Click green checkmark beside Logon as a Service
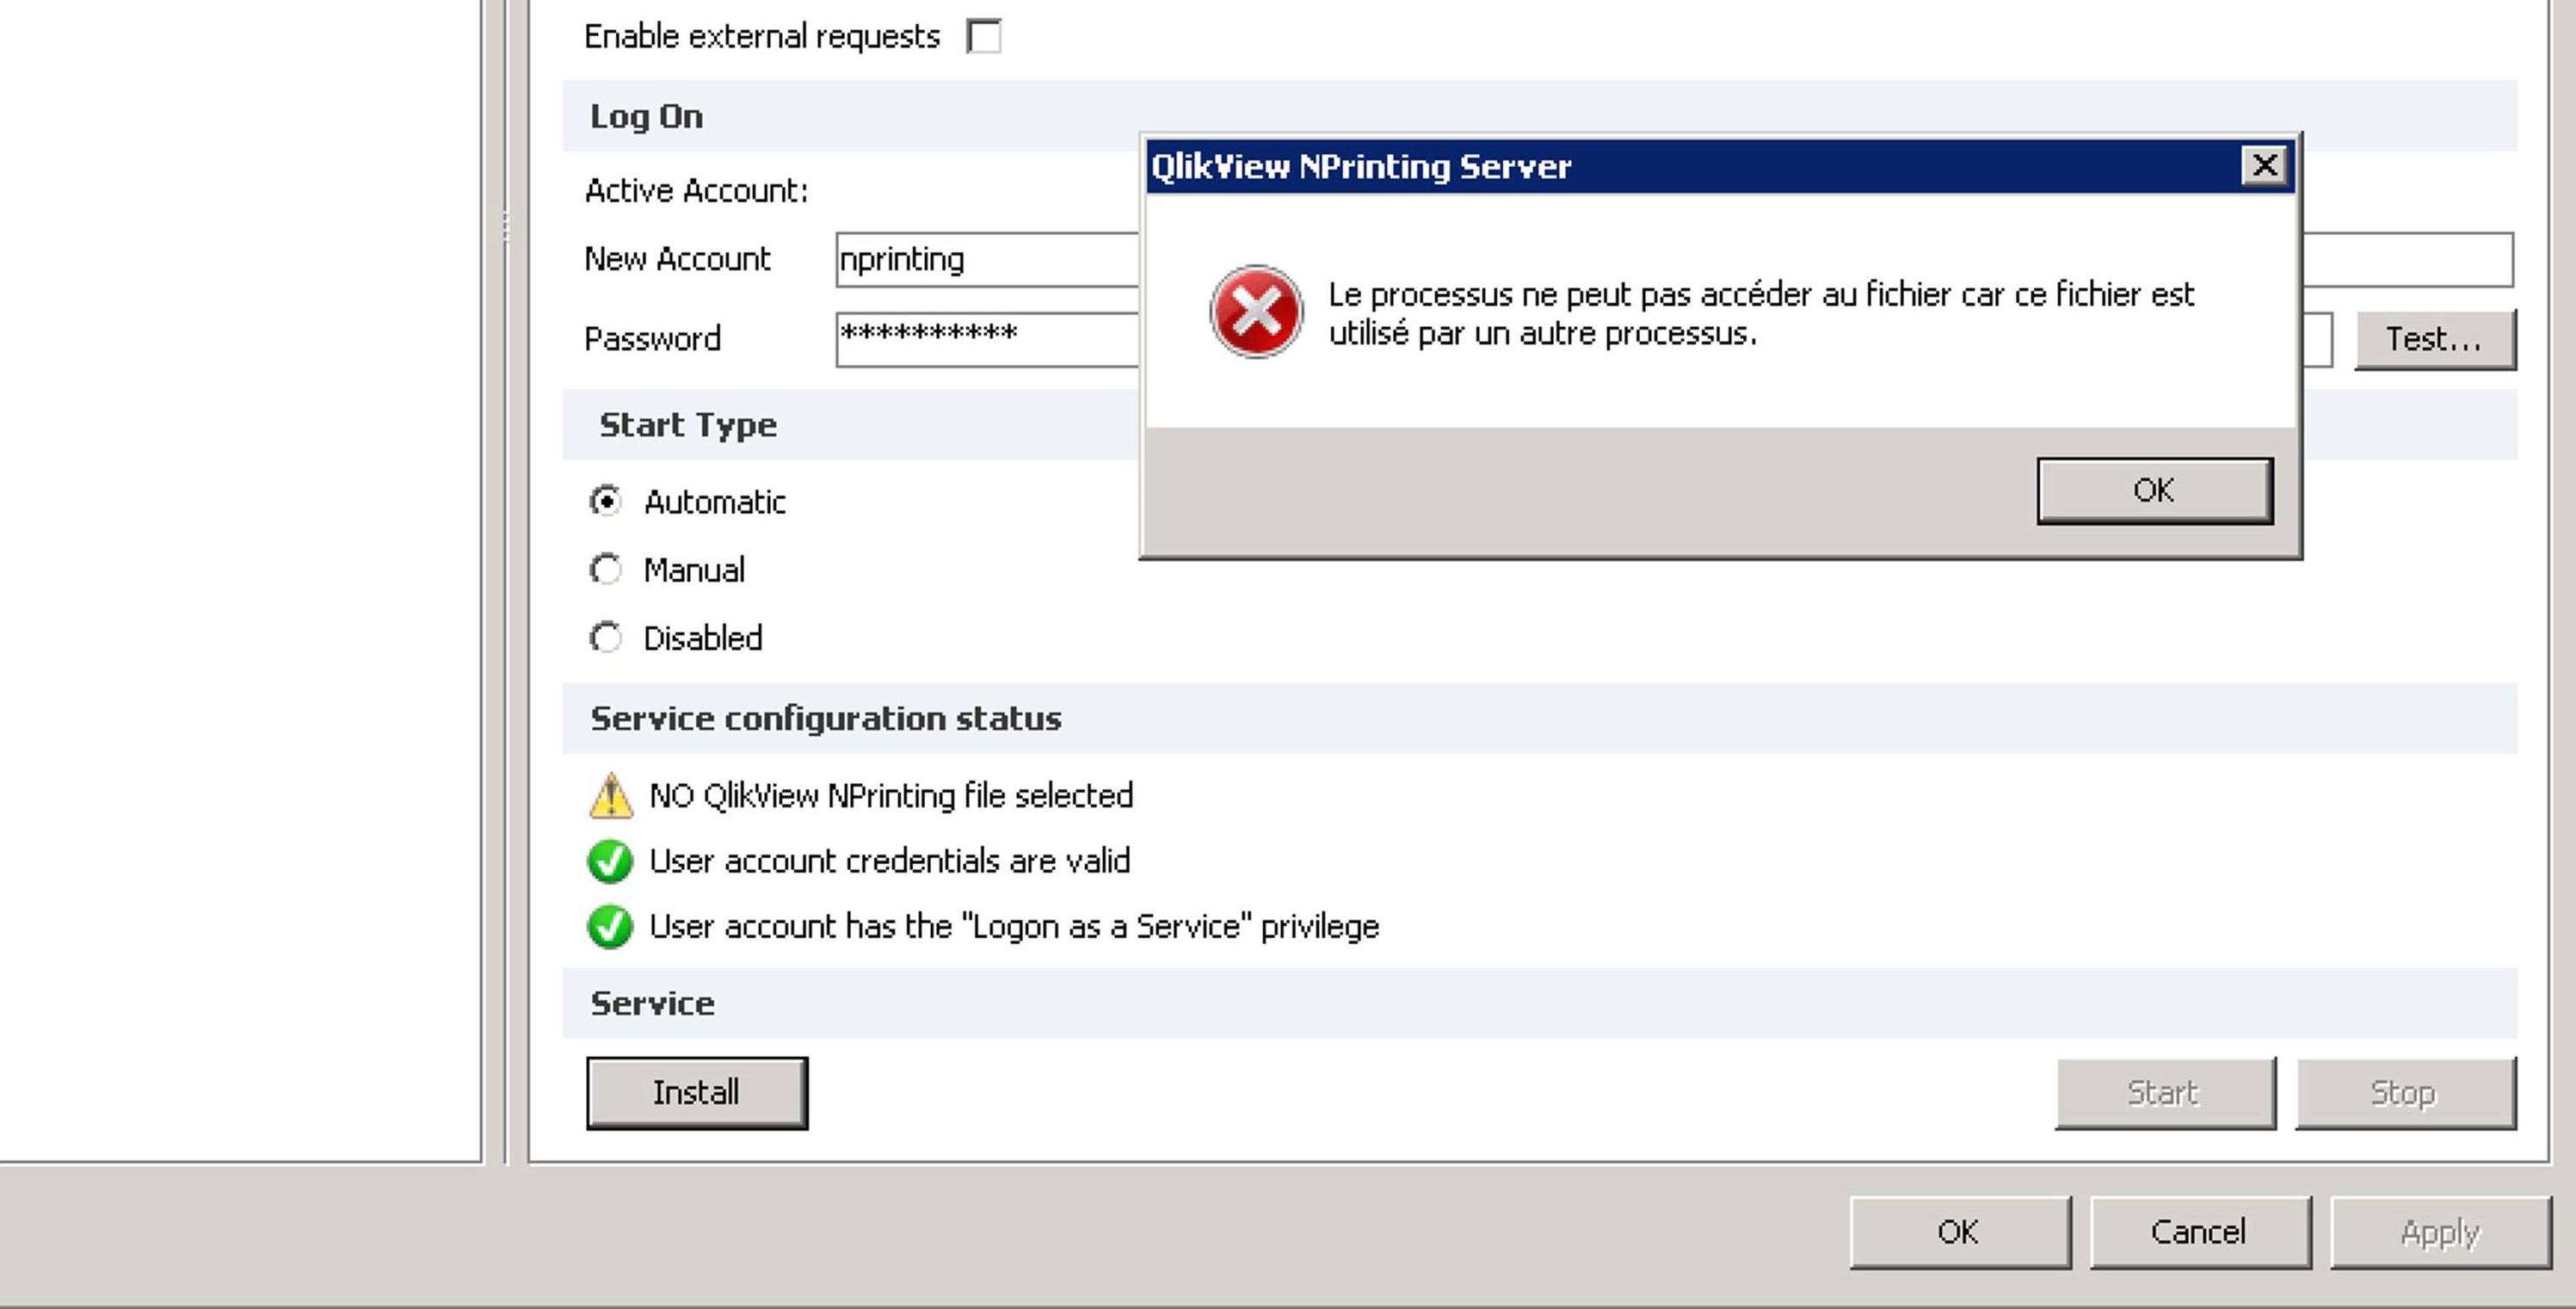 coord(610,926)
